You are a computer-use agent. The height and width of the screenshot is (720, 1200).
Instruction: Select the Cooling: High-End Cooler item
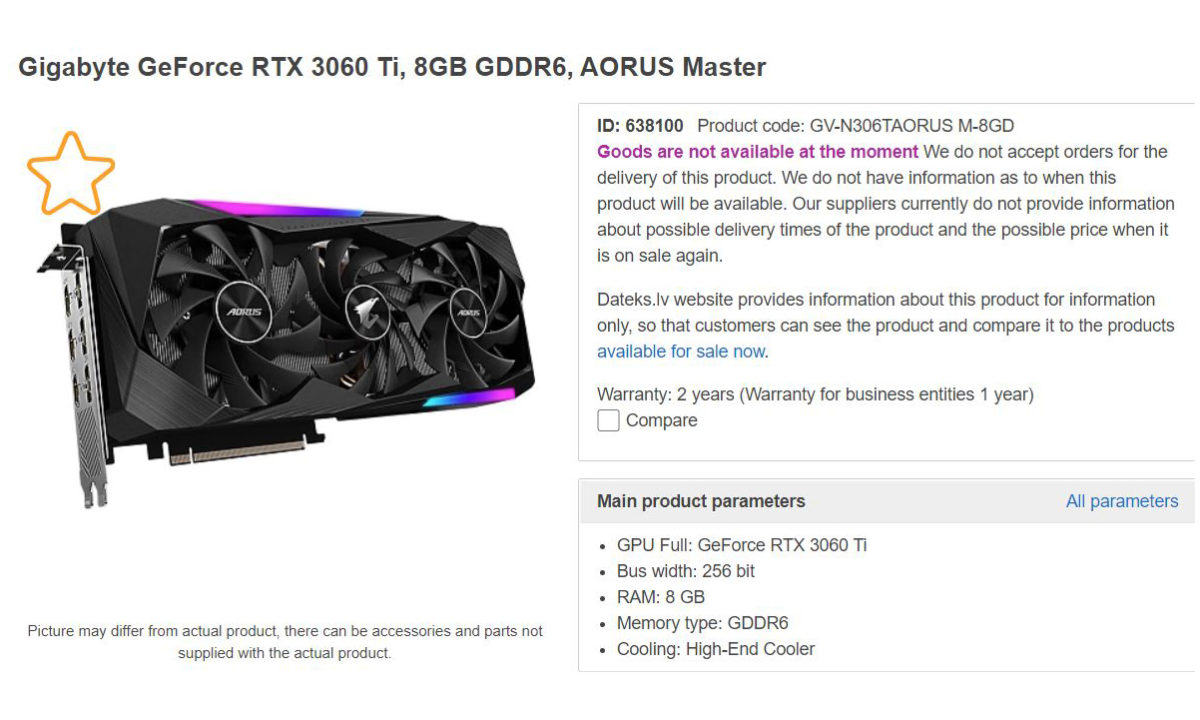pyautogui.click(x=716, y=650)
